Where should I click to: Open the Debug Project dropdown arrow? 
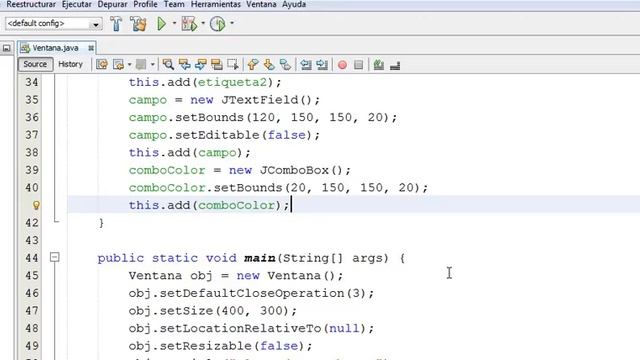point(203,23)
